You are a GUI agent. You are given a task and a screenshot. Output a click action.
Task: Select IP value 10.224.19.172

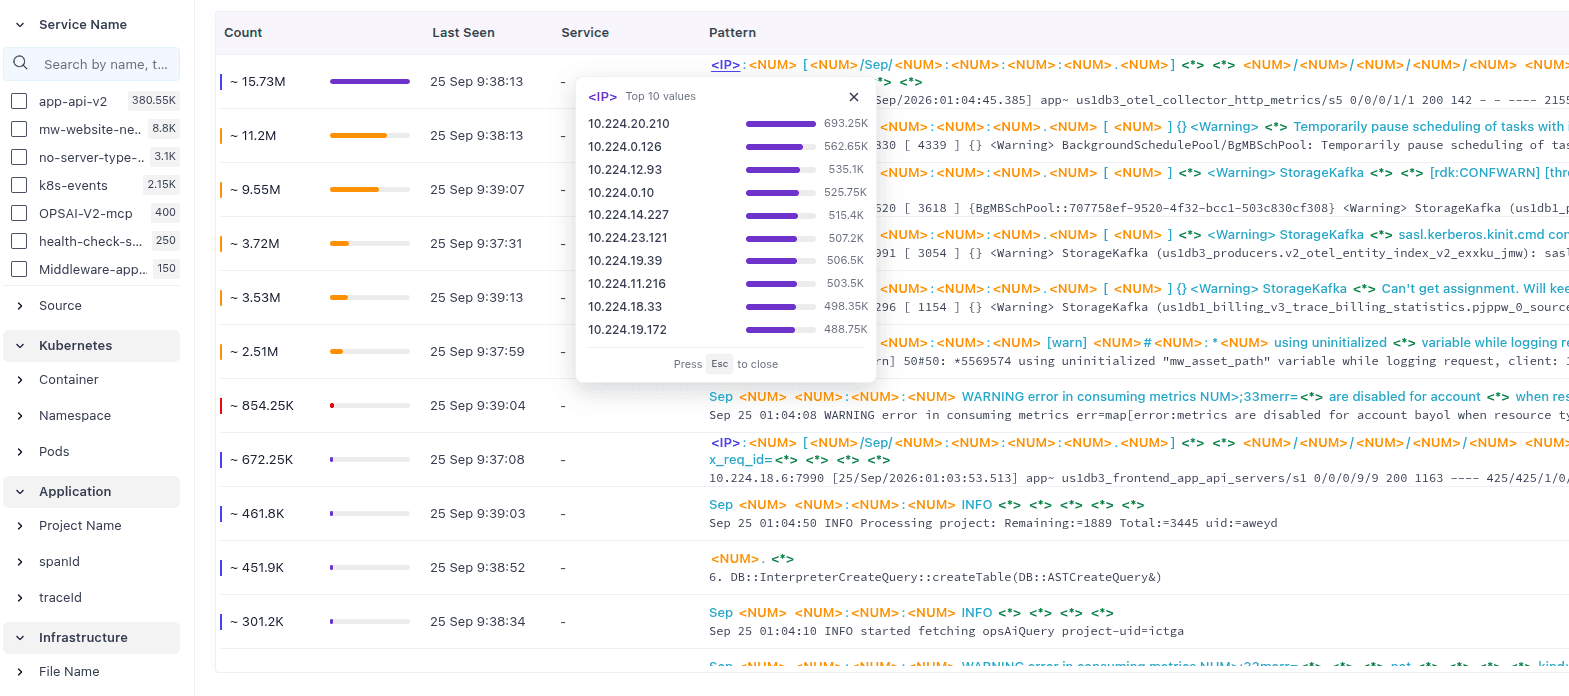coord(627,330)
